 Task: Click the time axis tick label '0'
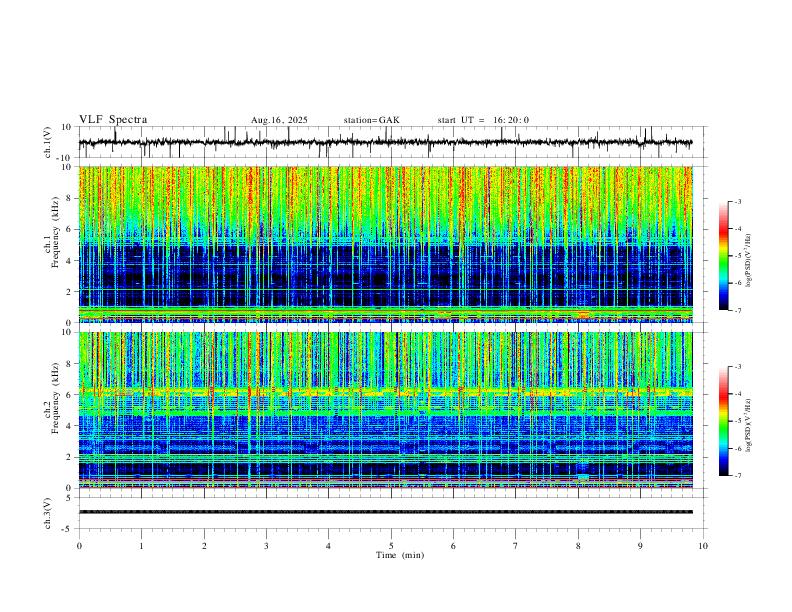79,546
